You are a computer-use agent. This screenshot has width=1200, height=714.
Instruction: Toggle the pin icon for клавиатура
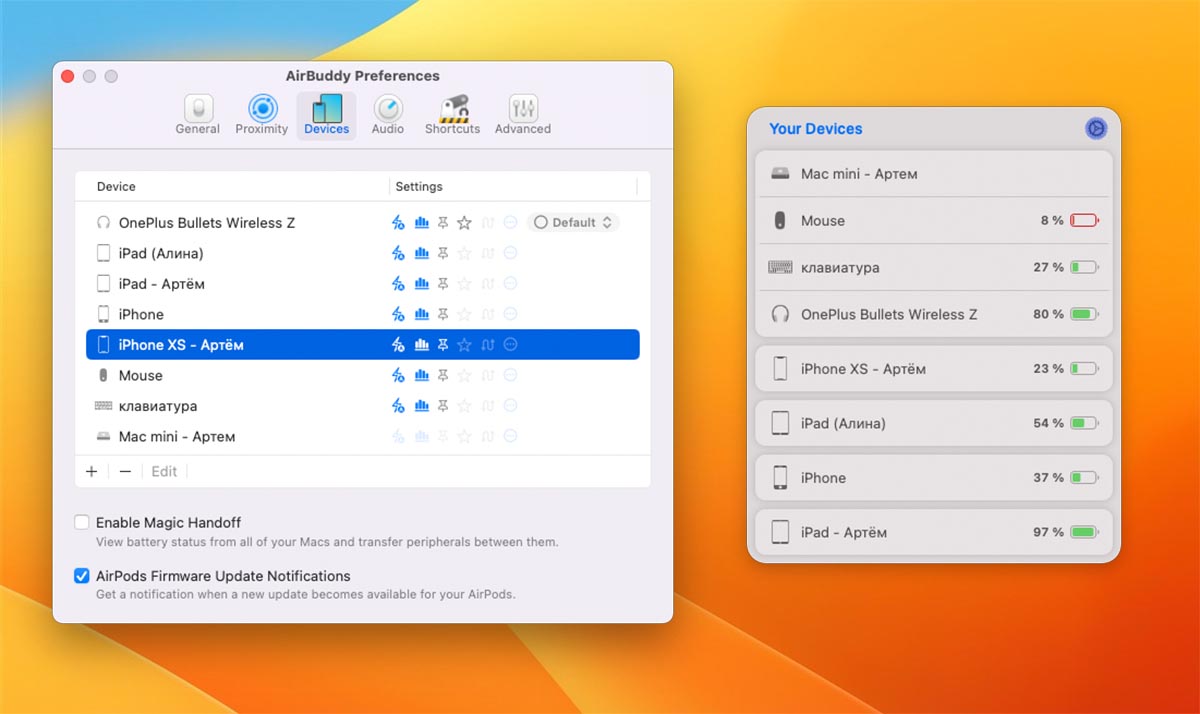point(443,407)
